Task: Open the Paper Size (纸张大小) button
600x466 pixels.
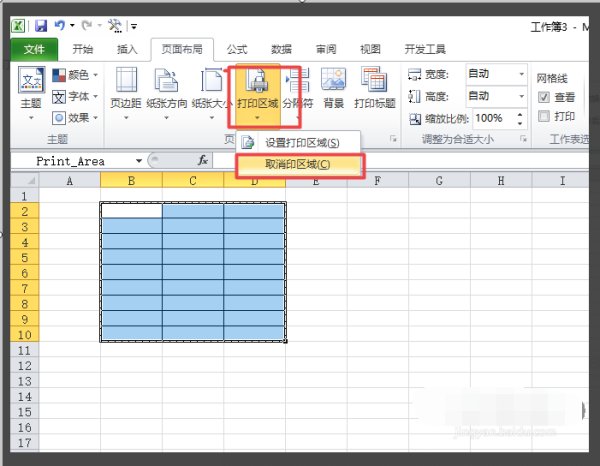Action: pyautogui.click(x=212, y=94)
